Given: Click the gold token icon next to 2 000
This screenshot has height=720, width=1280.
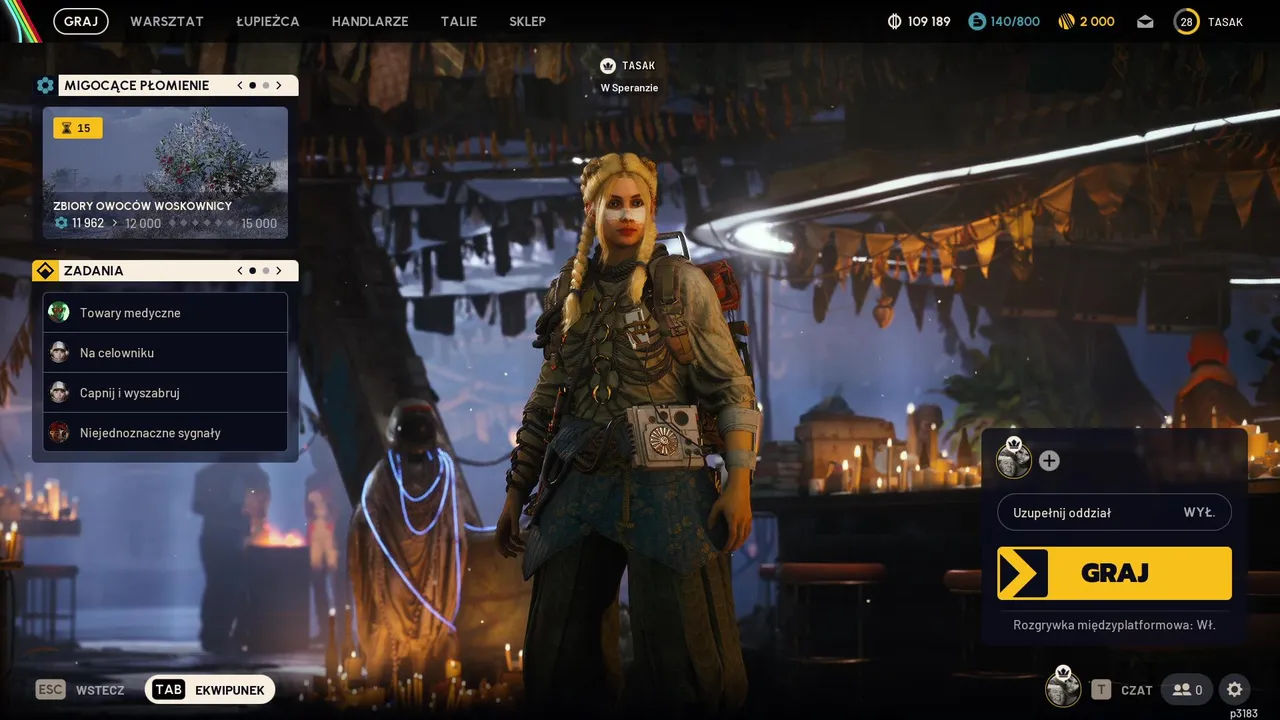Looking at the screenshot, I should click(x=1067, y=21).
